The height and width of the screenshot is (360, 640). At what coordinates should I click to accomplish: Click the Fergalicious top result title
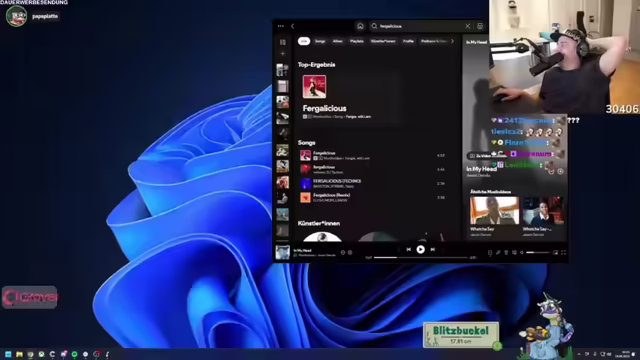click(x=324, y=109)
